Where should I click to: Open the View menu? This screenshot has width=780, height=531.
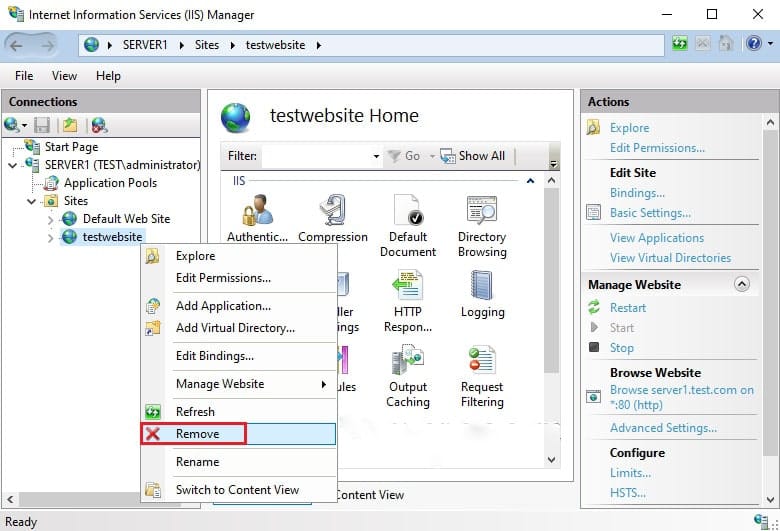tap(64, 76)
